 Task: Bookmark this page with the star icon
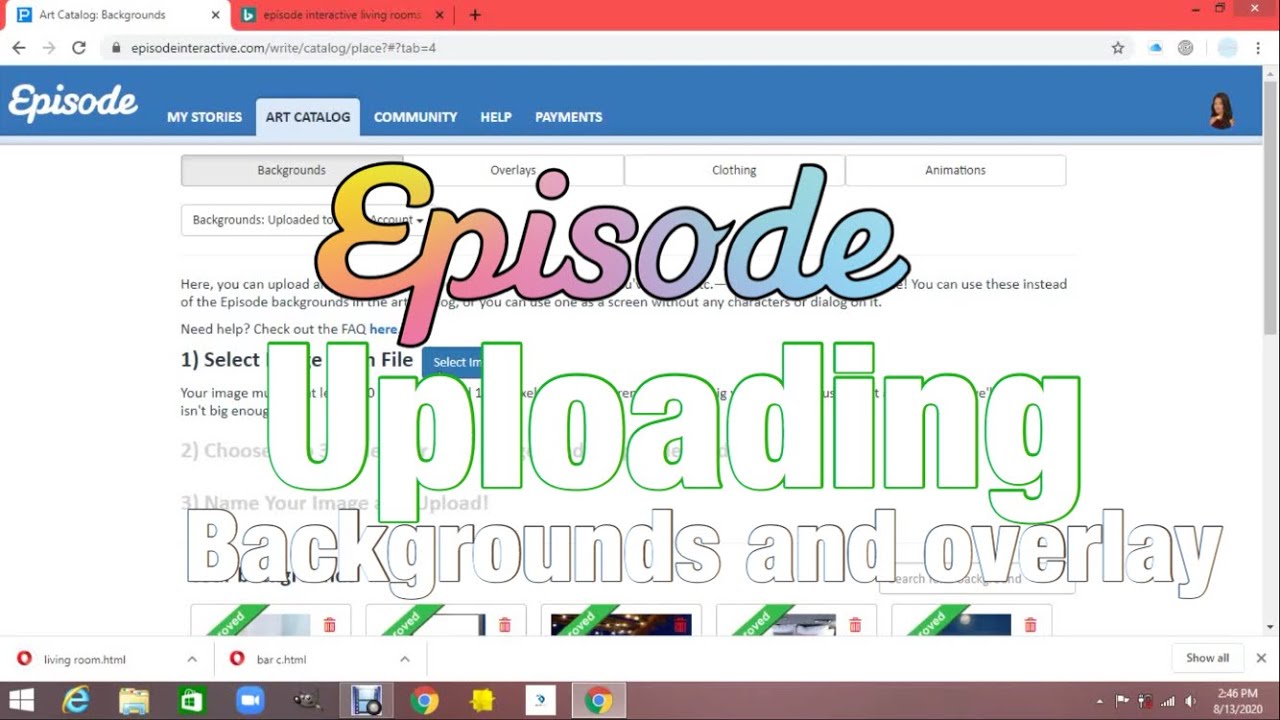click(x=1118, y=47)
